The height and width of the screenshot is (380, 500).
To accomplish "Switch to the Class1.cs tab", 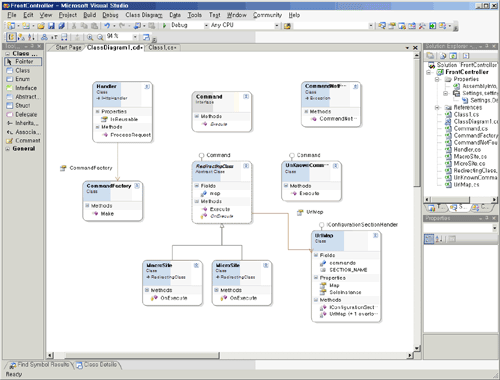I will [x=162, y=48].
